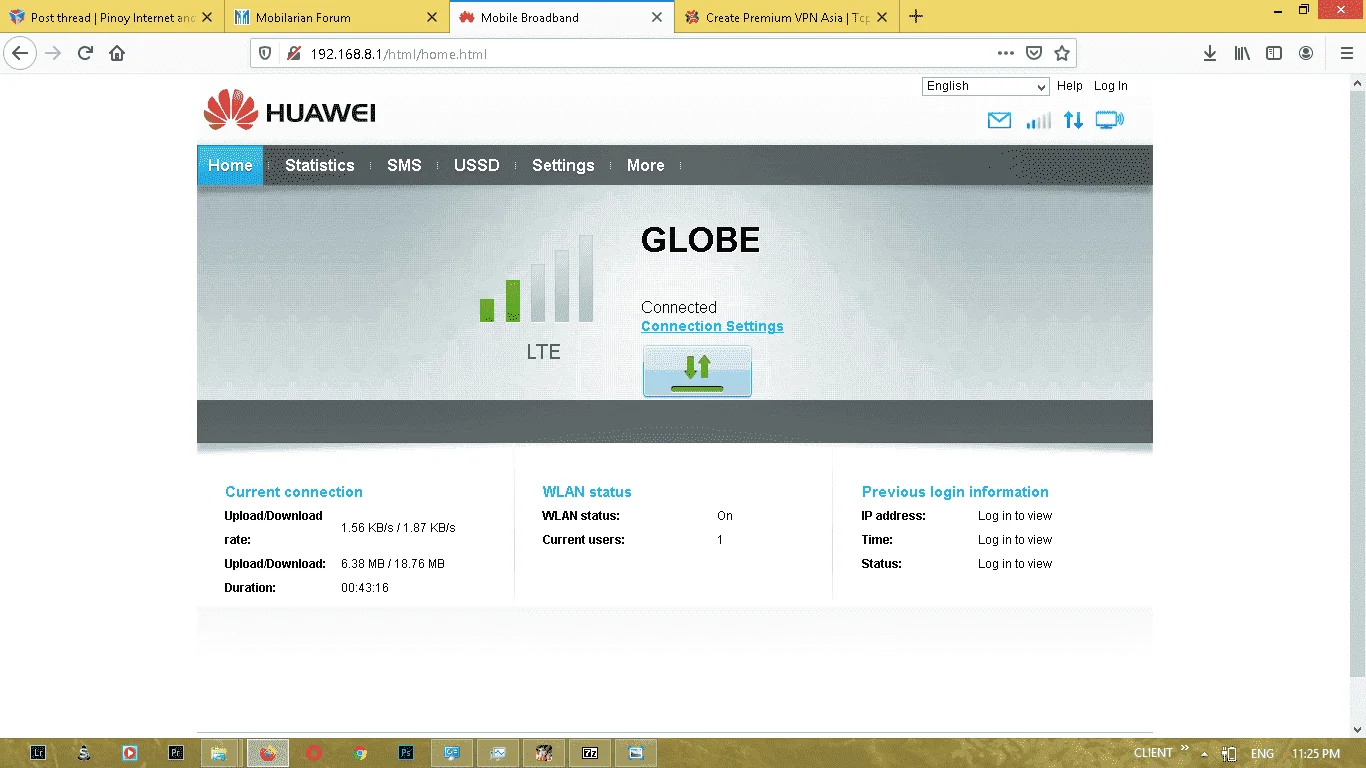Click the GLOBE carrier name
The image size is (1366, 768).
click(x=701, y=240)
